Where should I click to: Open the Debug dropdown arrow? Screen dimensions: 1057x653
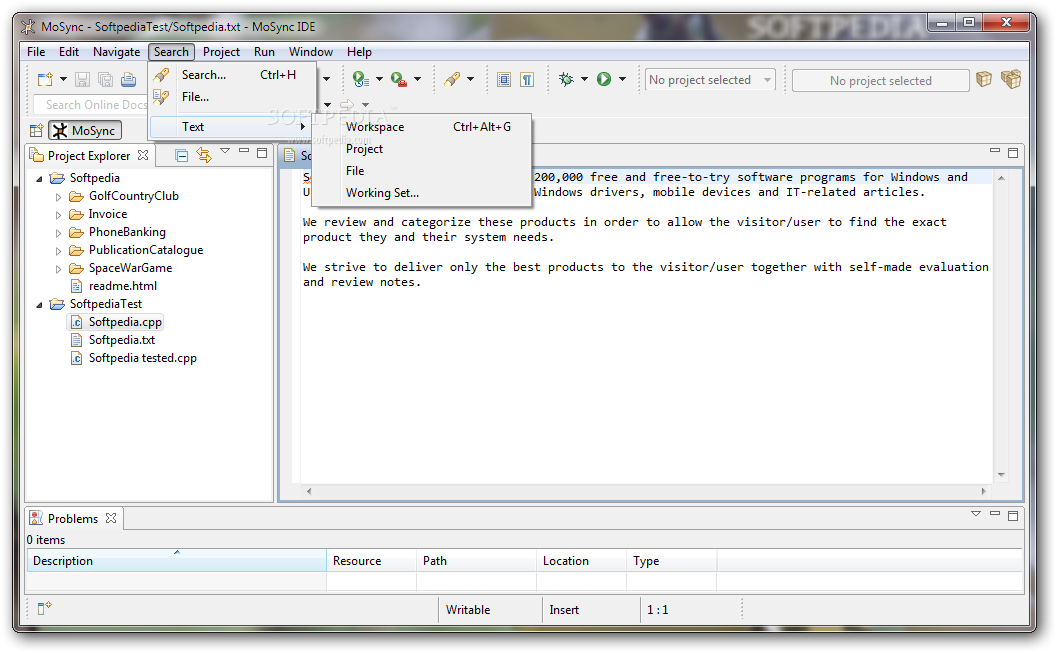[x=584, y=80]
